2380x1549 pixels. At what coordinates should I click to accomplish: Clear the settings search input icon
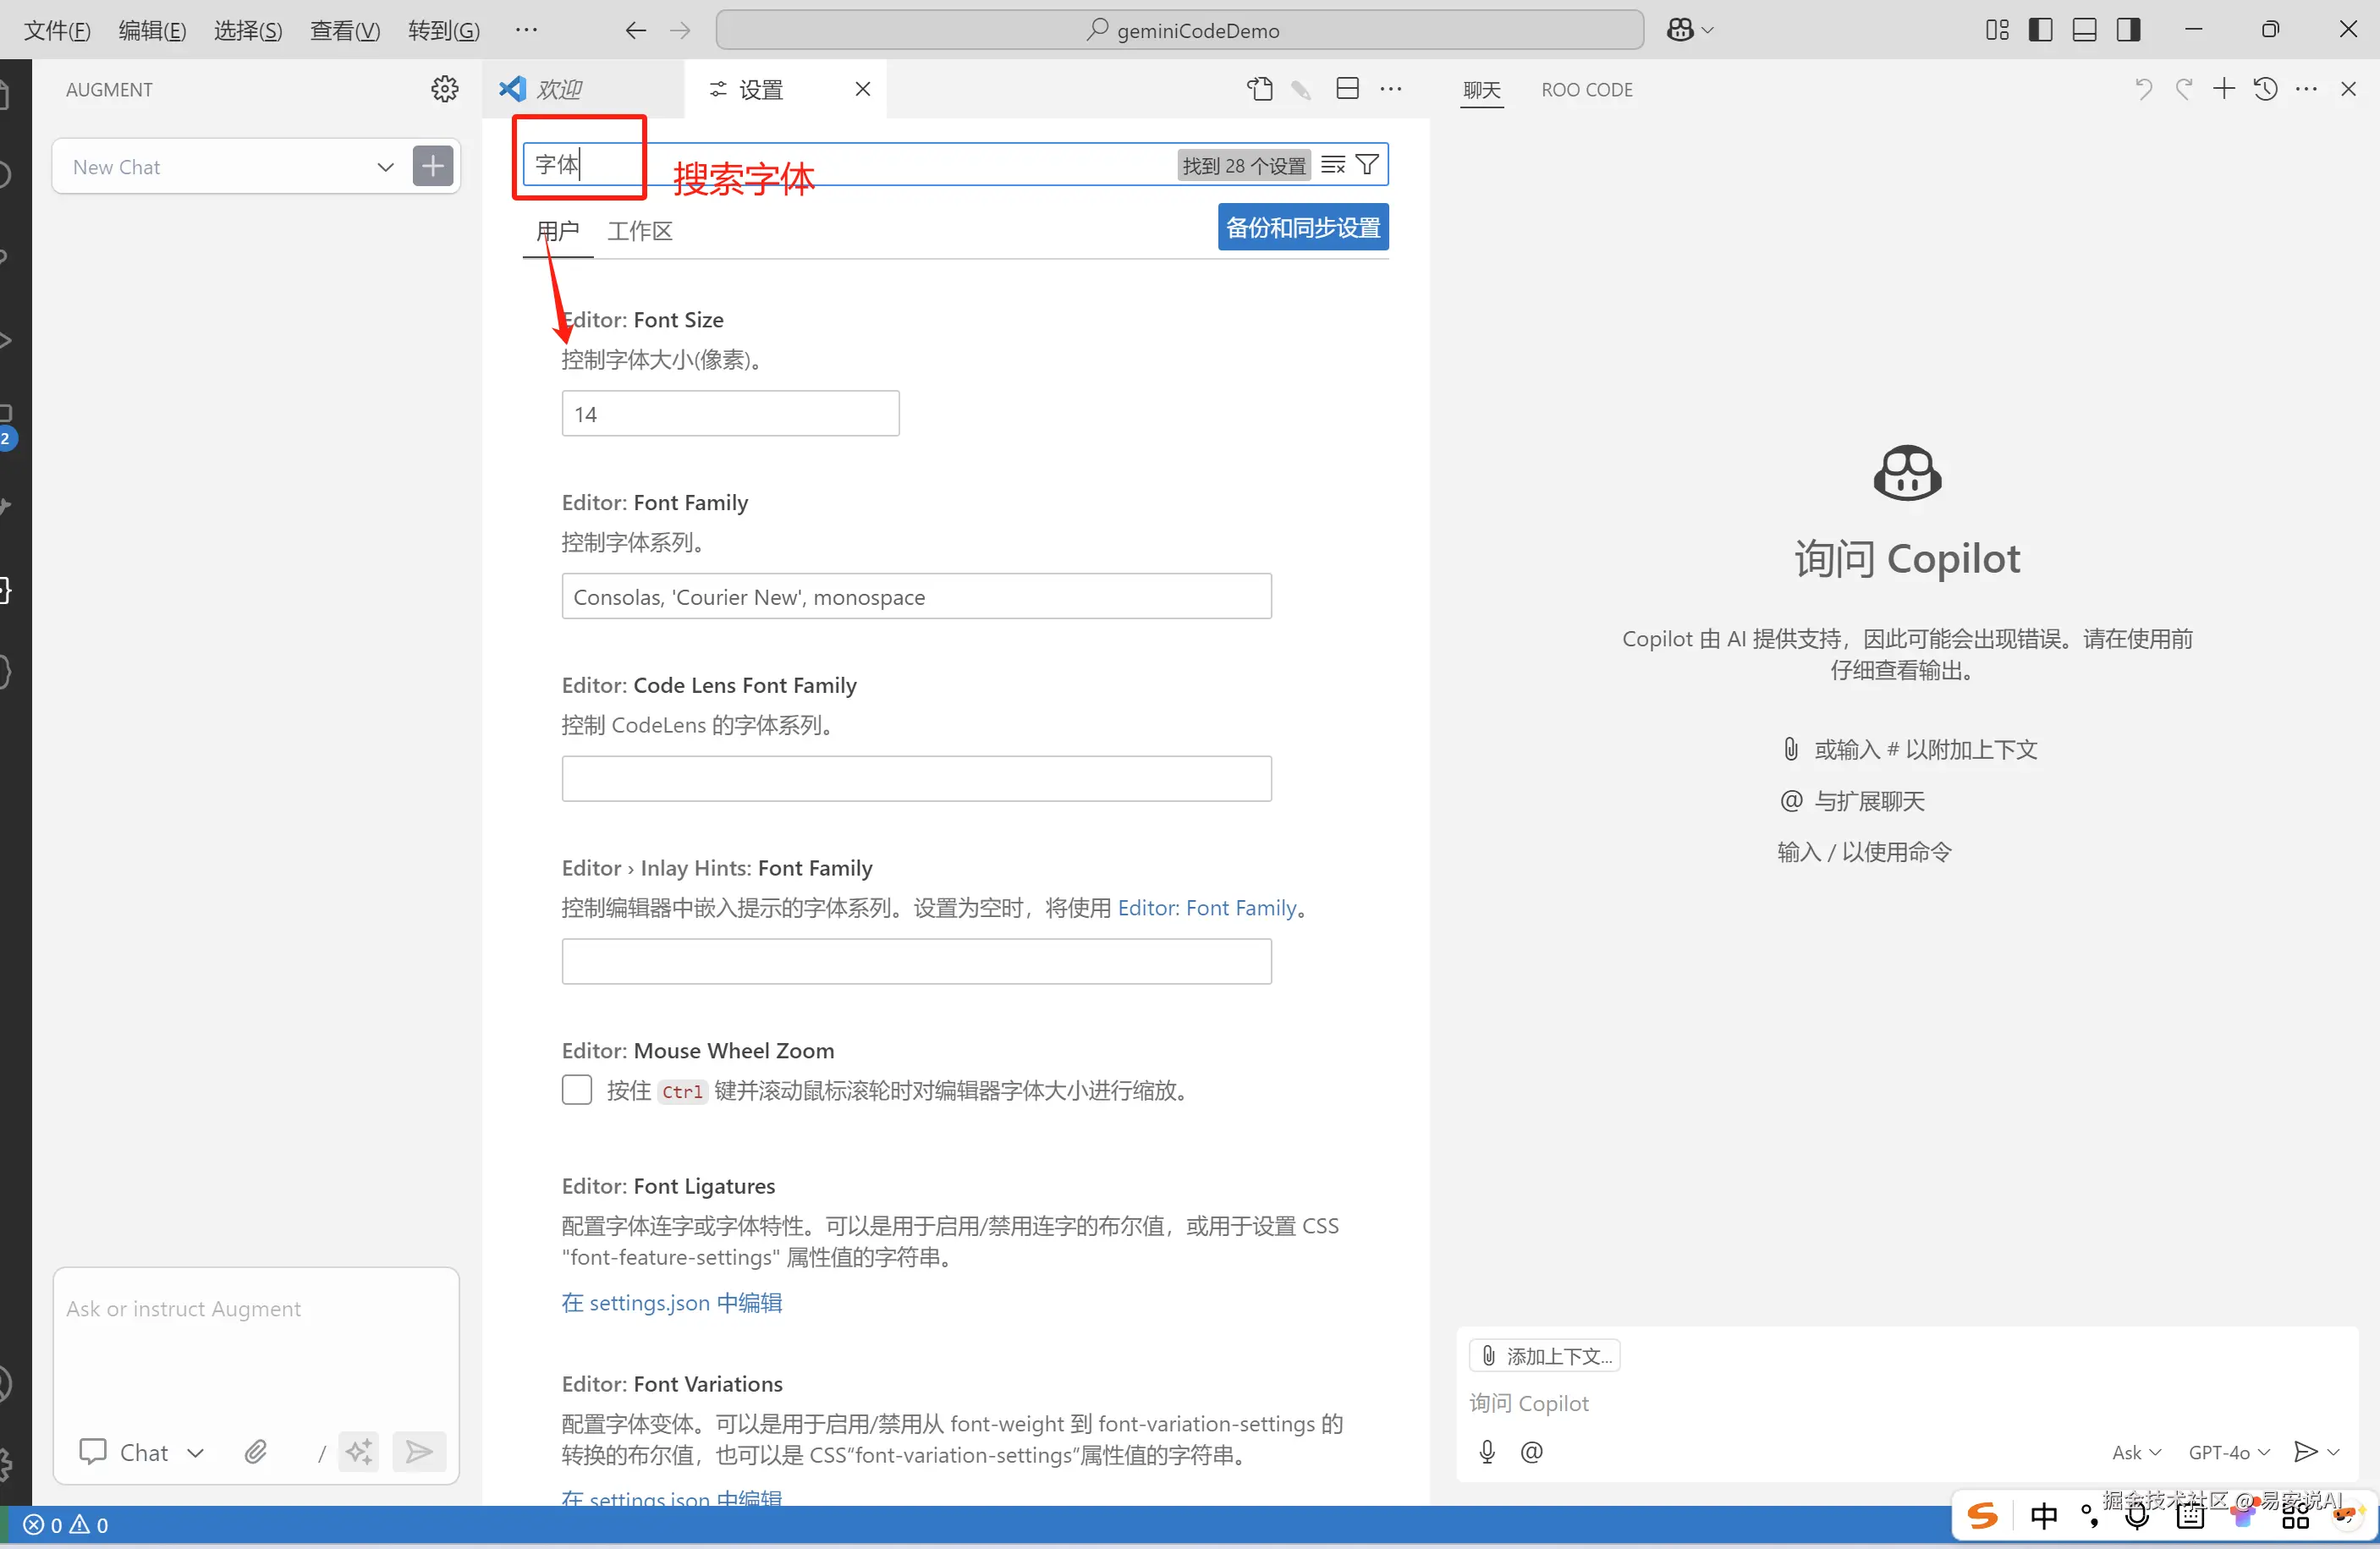click(1332, 165)
